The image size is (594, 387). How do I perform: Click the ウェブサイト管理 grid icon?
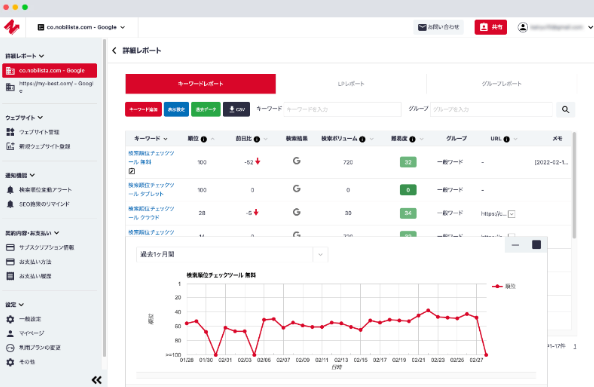tap(11, 132)
